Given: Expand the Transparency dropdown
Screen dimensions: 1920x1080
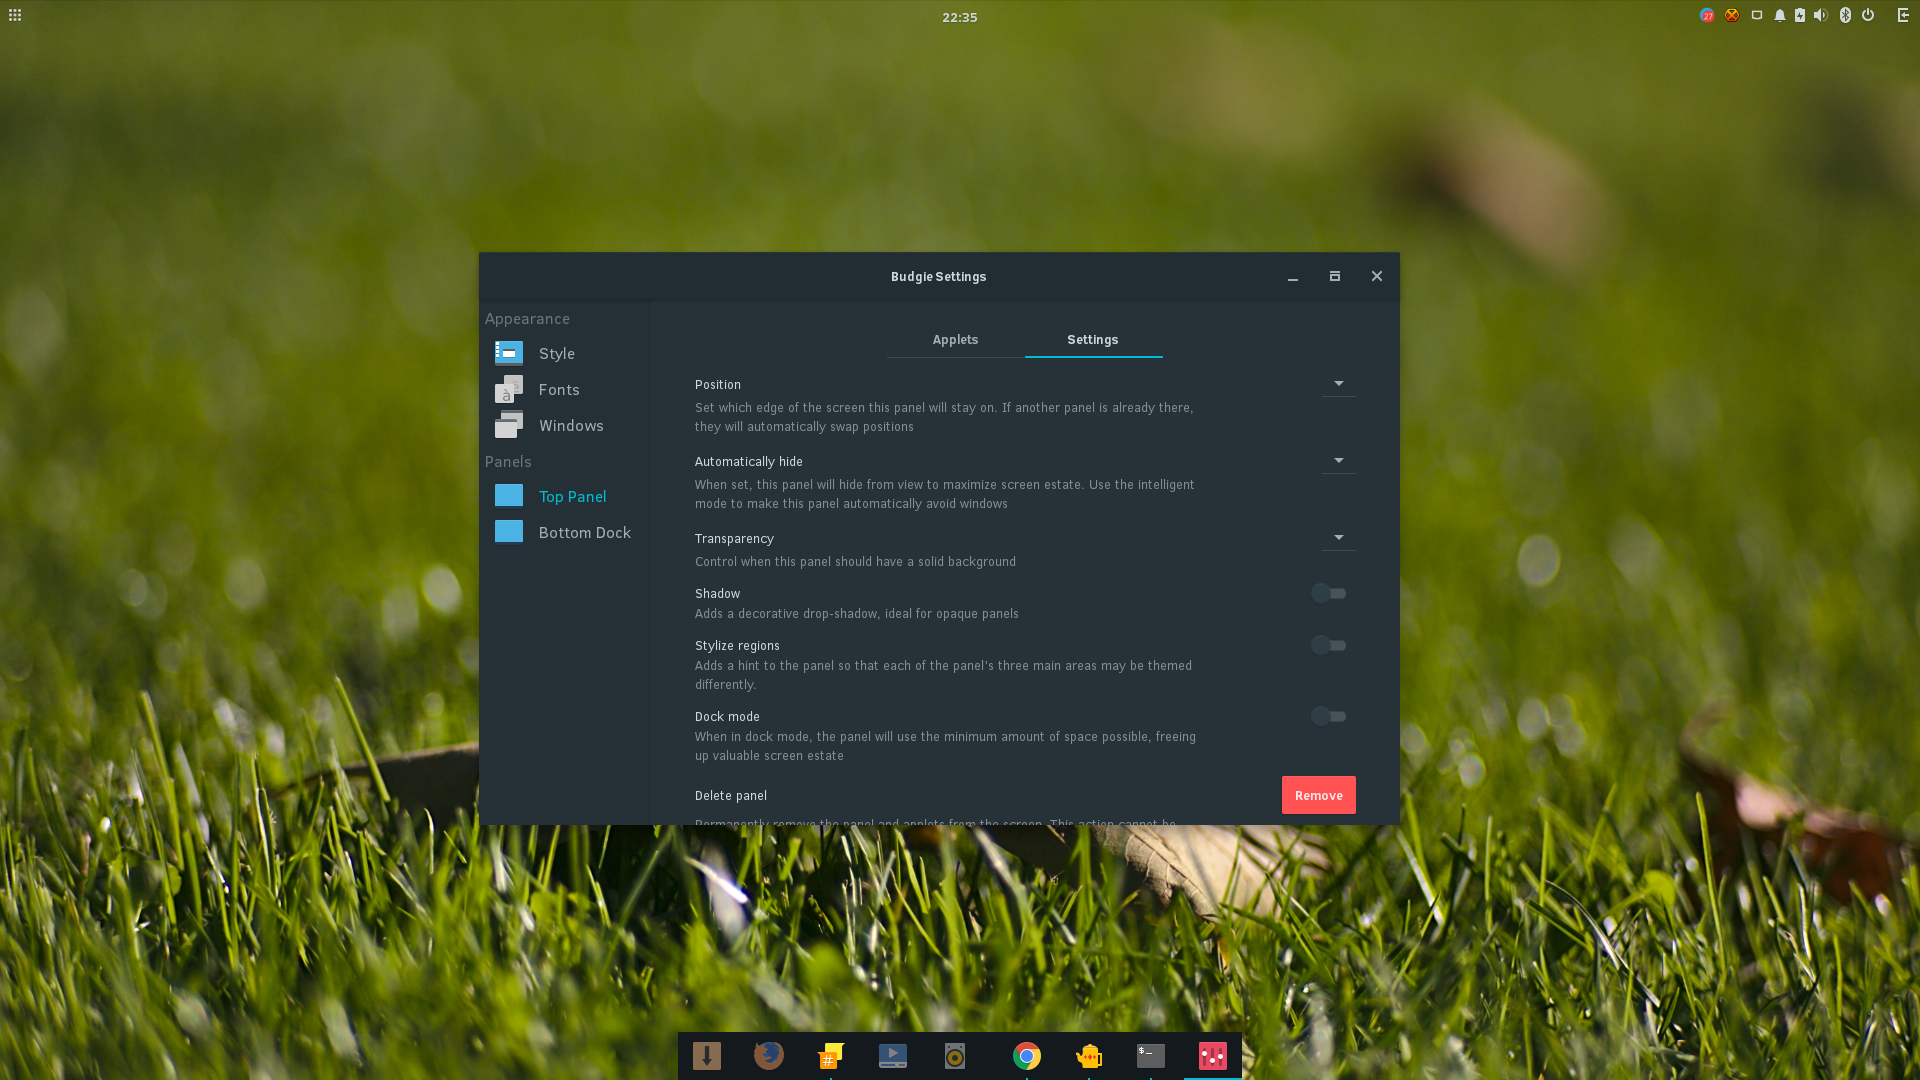Looking at the screenshot, I should click(x=1339, y=538).
